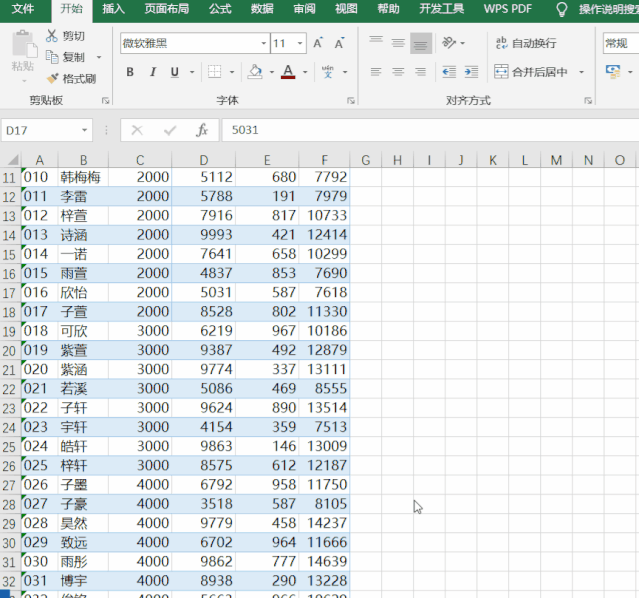Increase font size with larger A icon
This screenshot has height=598, width=639.
point(318,43)
